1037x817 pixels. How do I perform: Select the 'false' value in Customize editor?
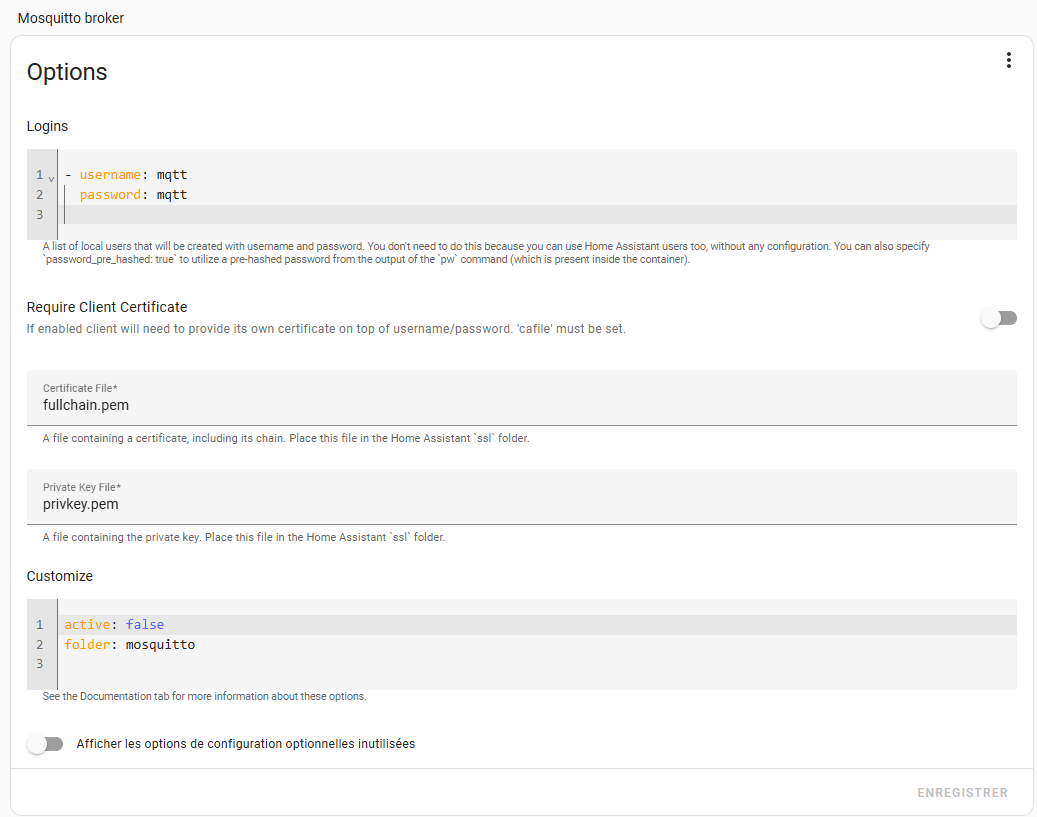click(x=145, y=625)
